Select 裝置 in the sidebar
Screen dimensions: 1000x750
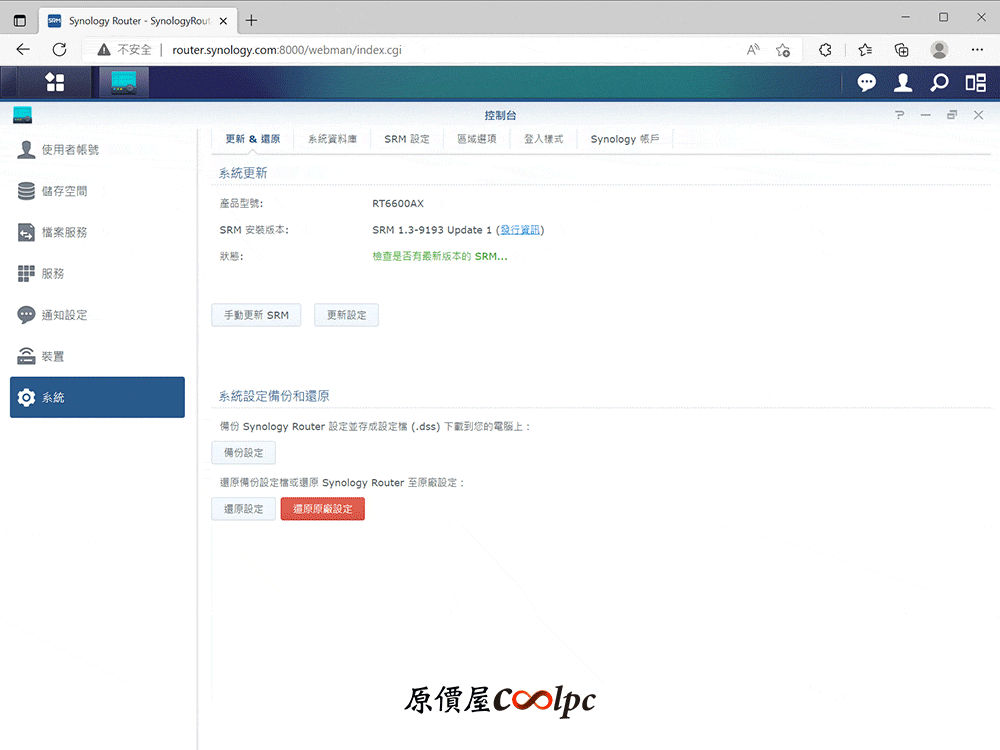[x=98, y=356]
